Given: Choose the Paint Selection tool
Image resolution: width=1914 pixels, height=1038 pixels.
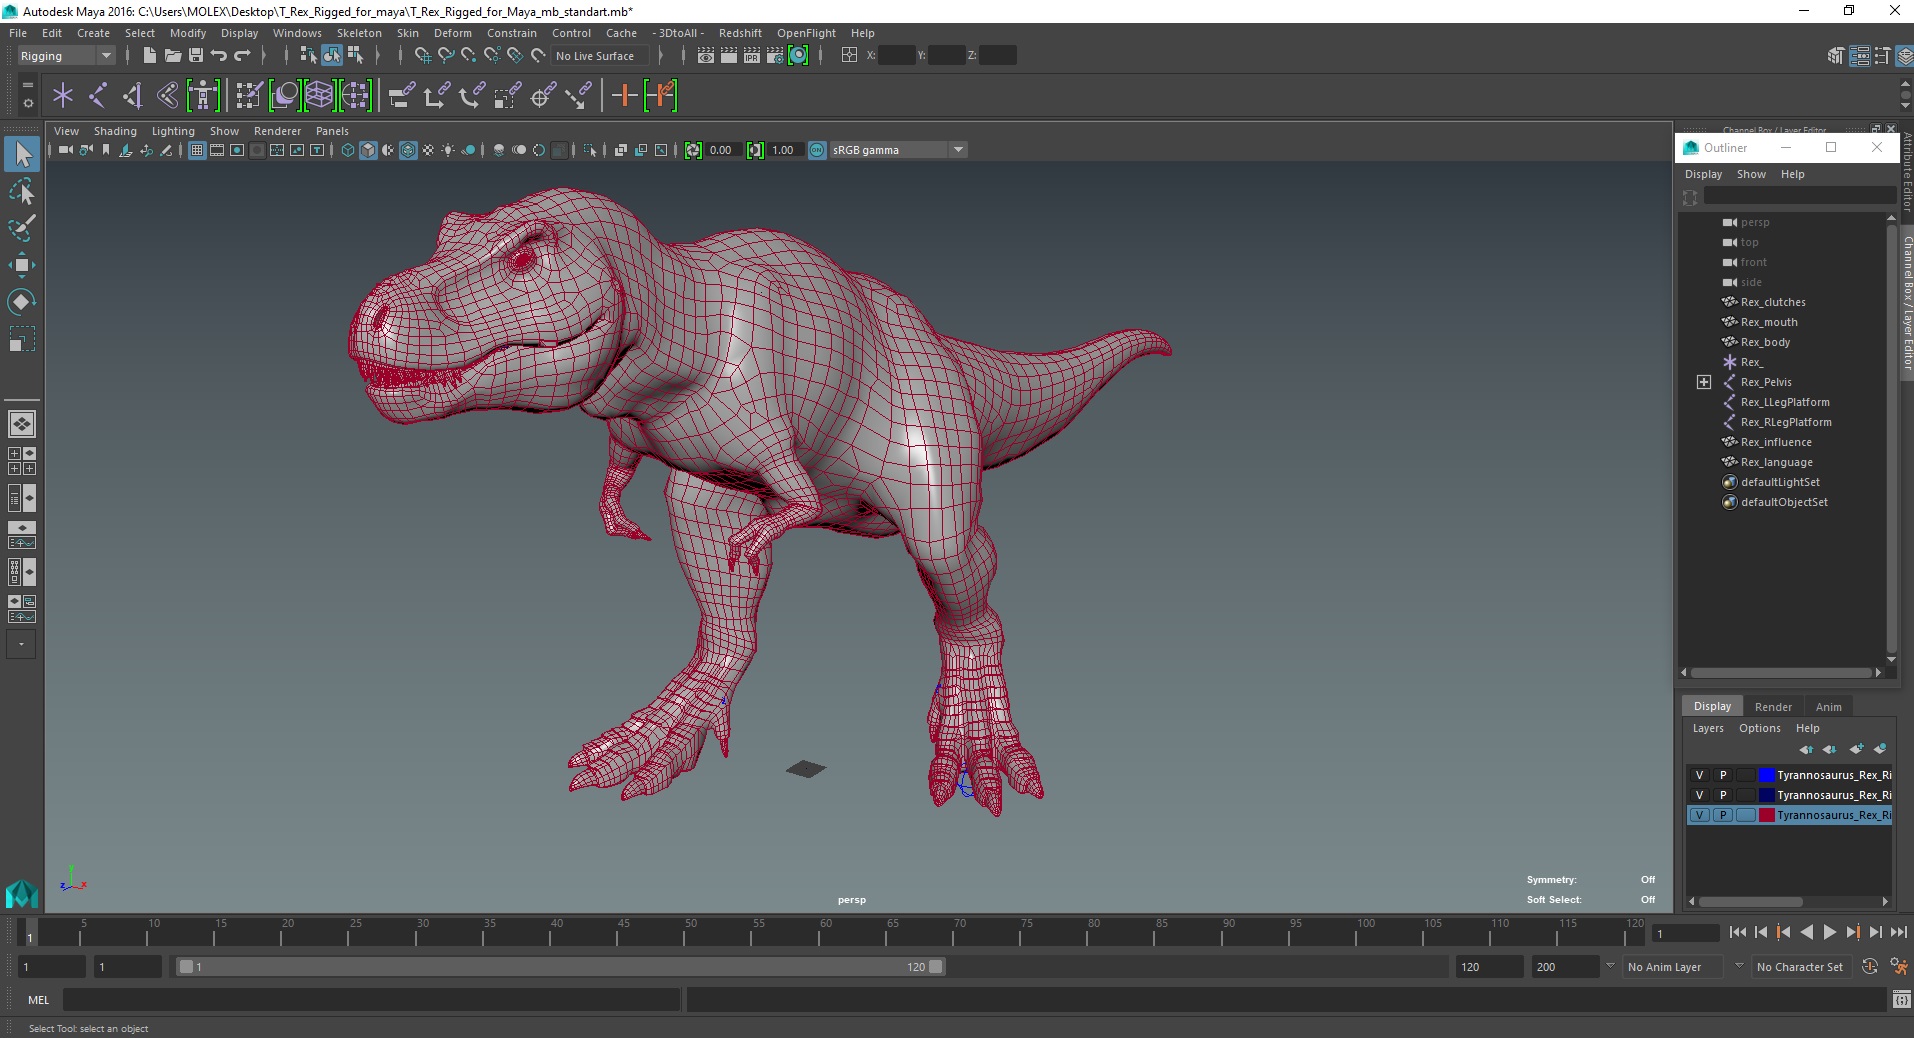Looking at the screenshot, I should [x=22, y=228].
